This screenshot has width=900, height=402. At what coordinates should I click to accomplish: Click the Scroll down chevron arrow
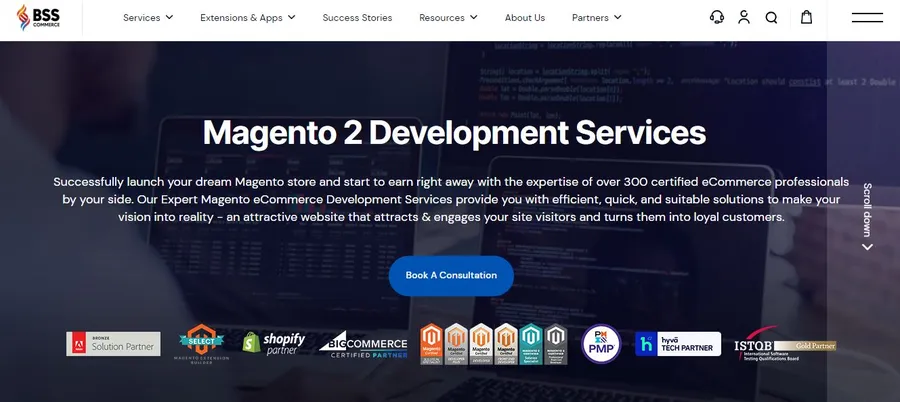click(x=867, y=247)
